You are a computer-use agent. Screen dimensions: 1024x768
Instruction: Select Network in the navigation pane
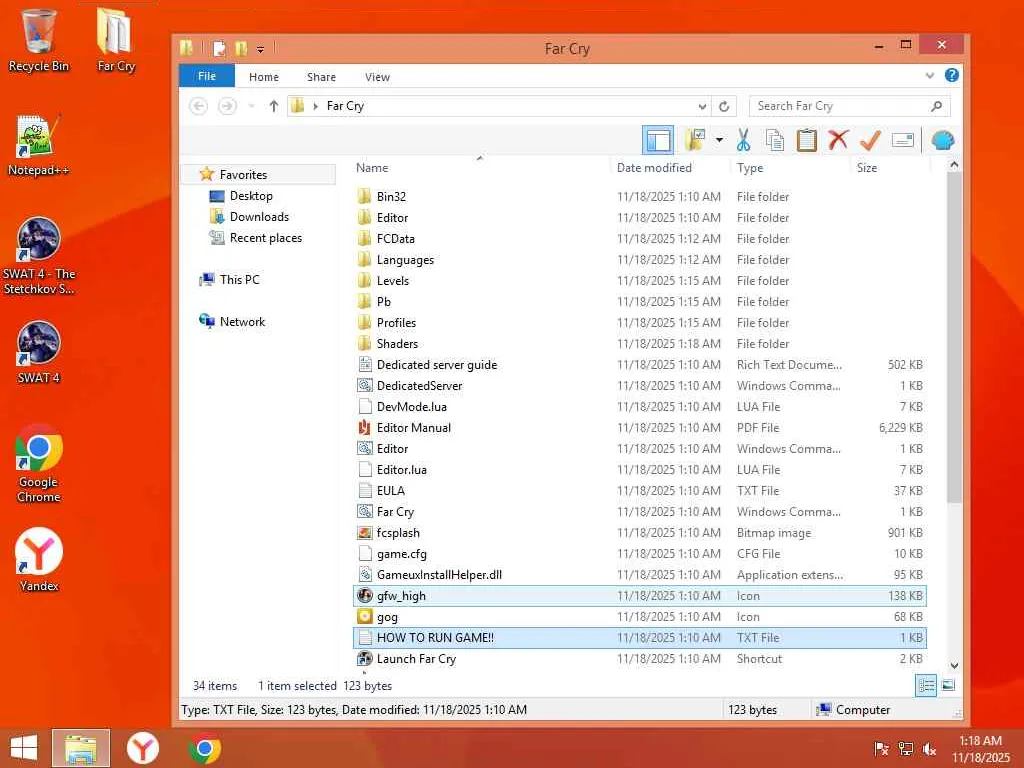point(242,321)
